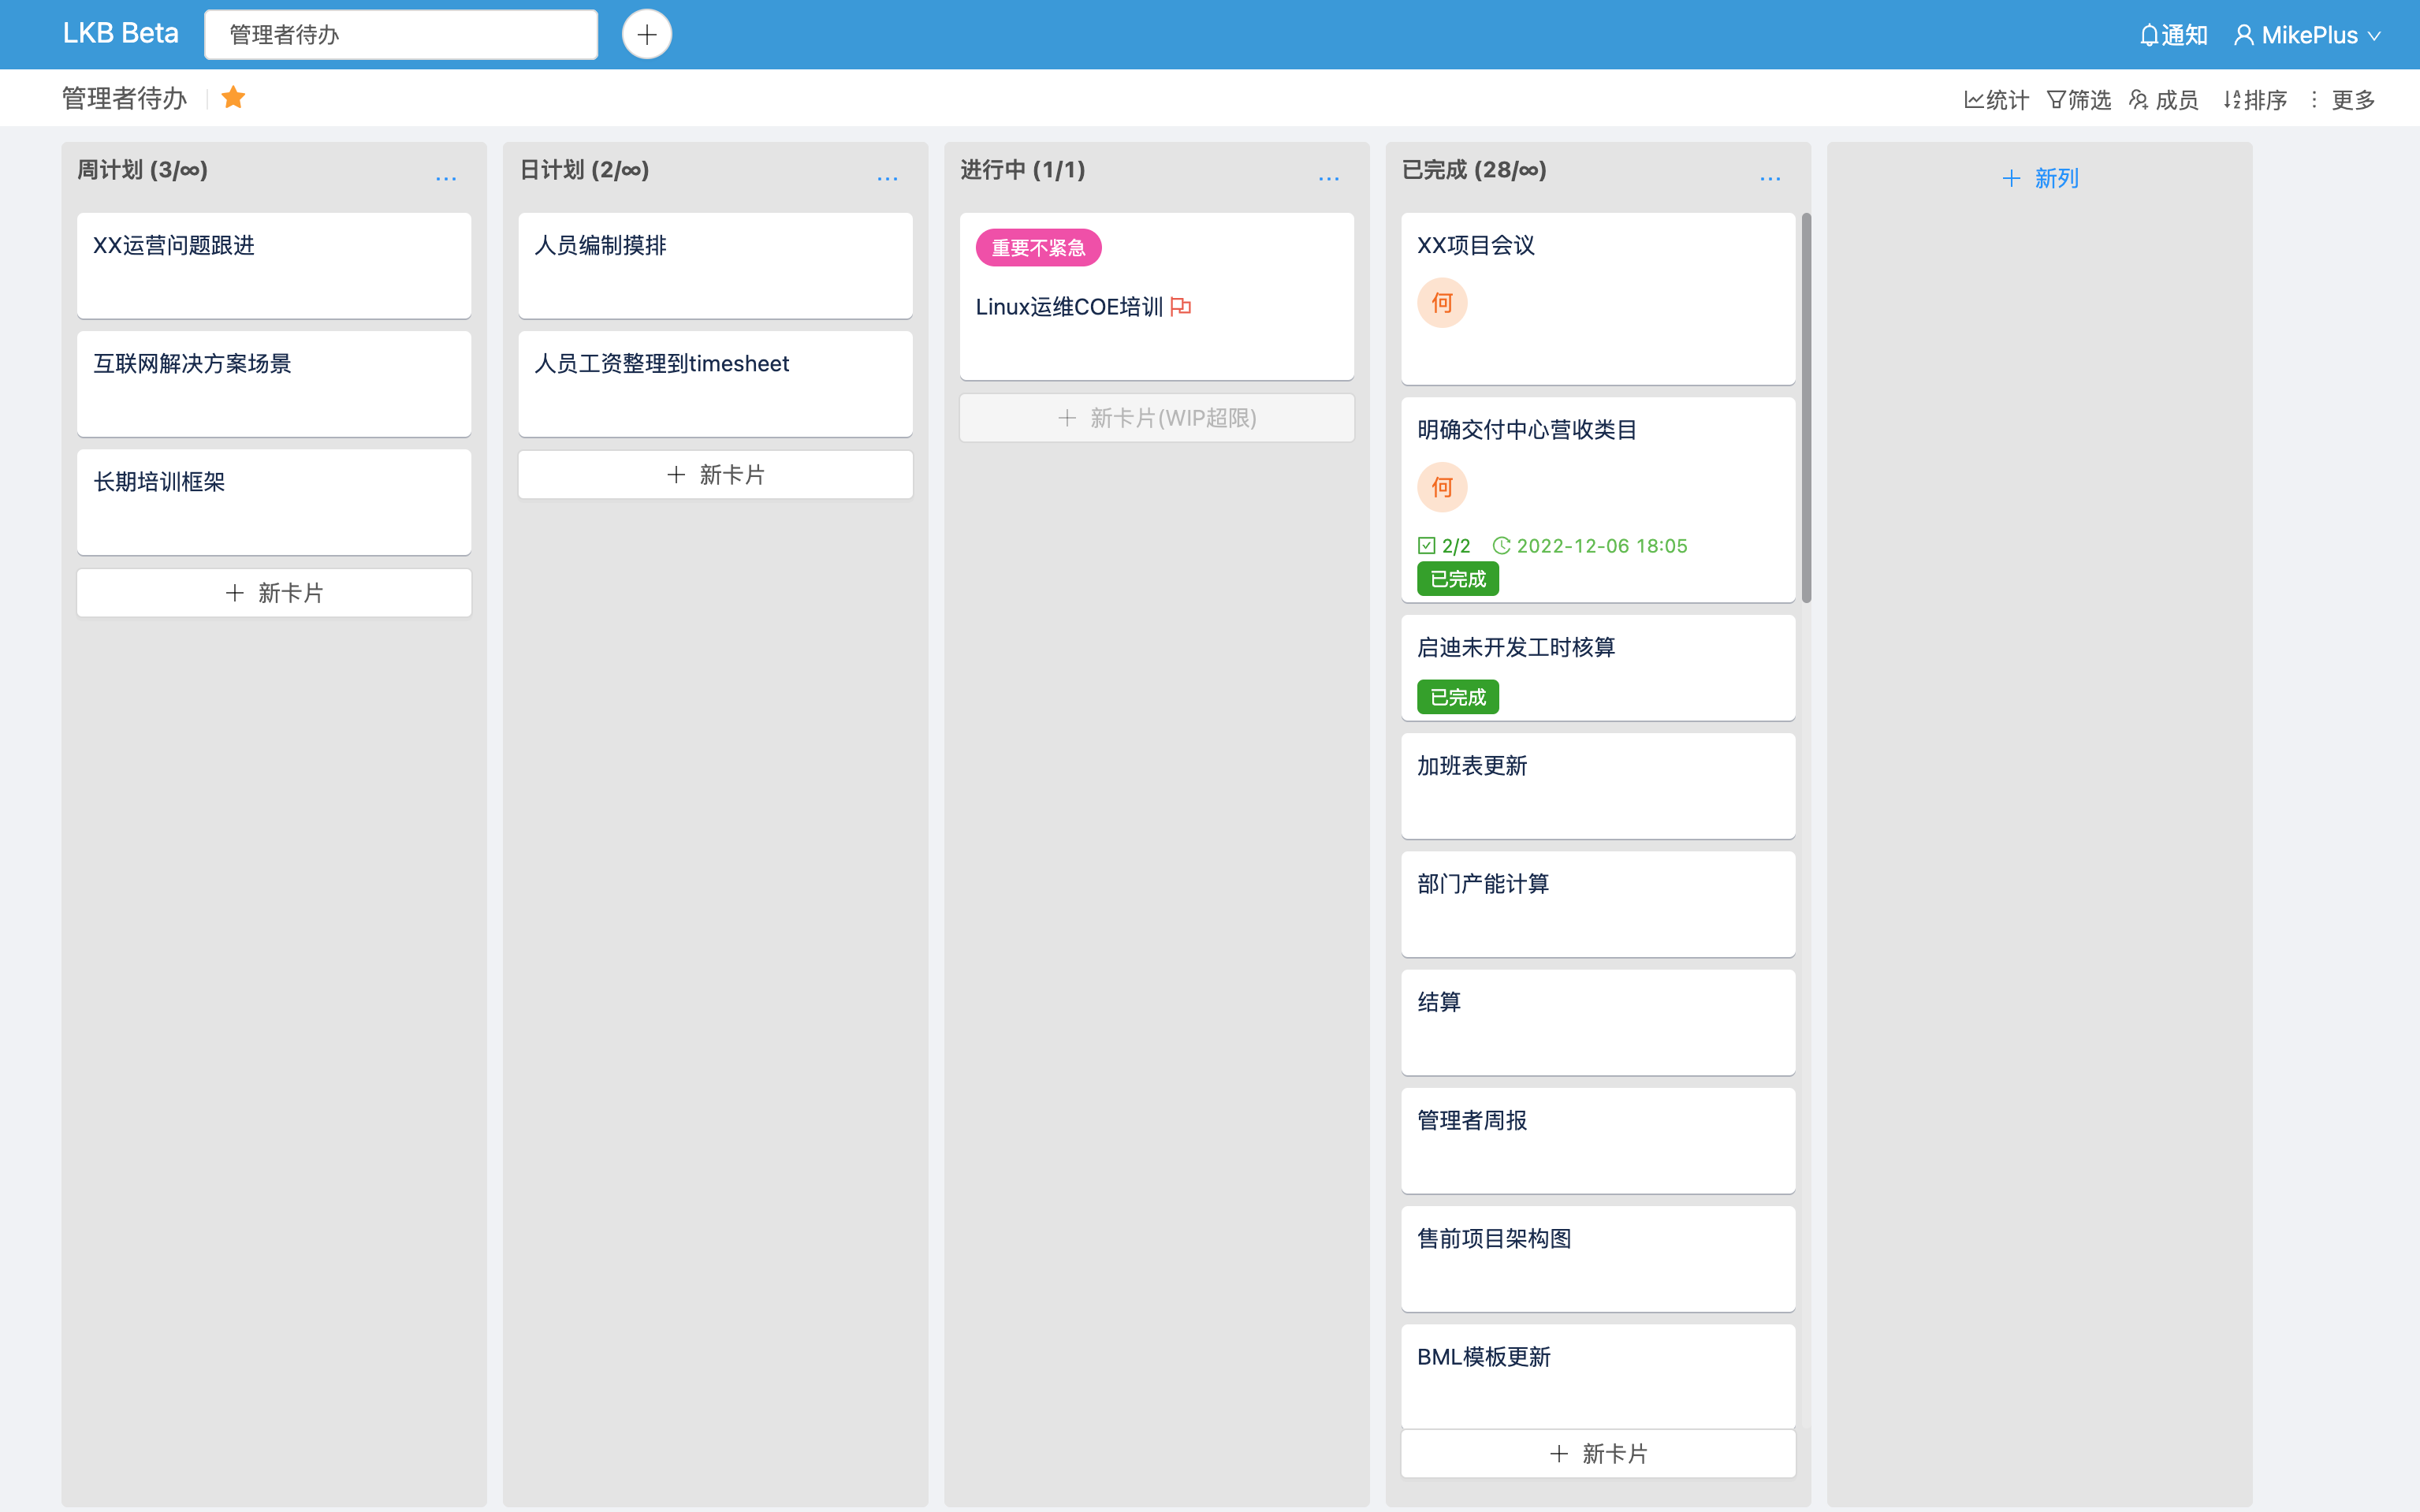
Task: Click the 2022-12-06 18:05 due date
Action: [1590, 546]
